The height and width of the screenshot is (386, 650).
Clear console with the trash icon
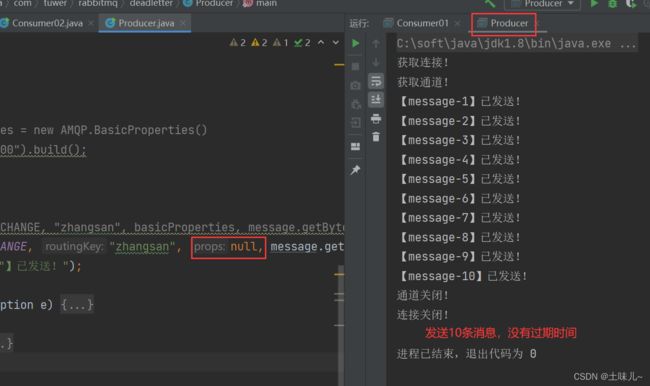point(376,137)
